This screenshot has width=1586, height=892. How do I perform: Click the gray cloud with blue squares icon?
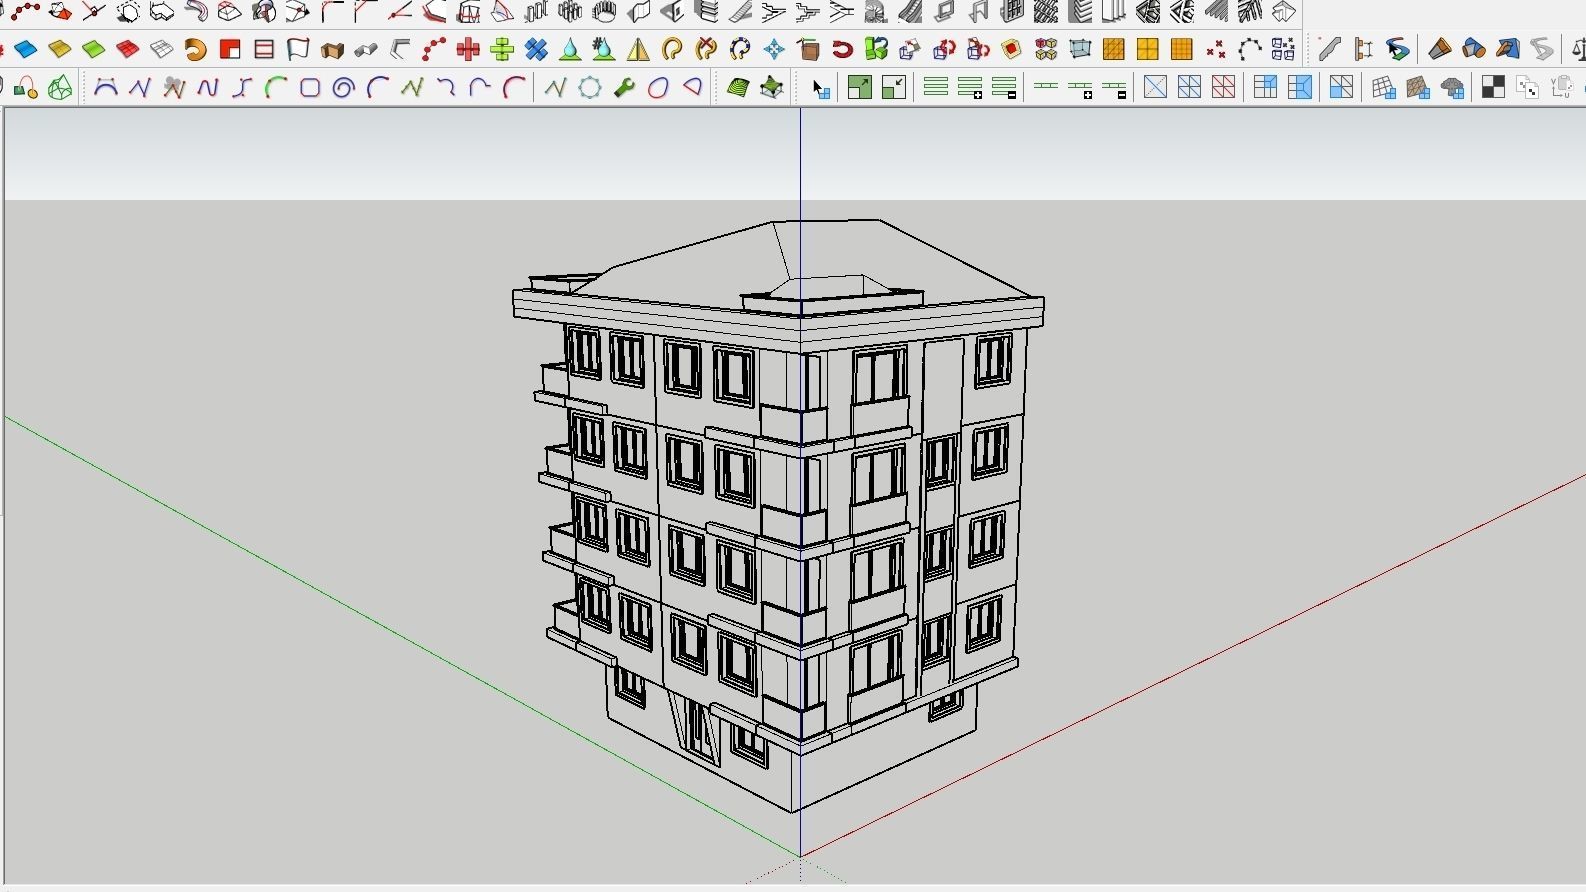click(1452, 88)
